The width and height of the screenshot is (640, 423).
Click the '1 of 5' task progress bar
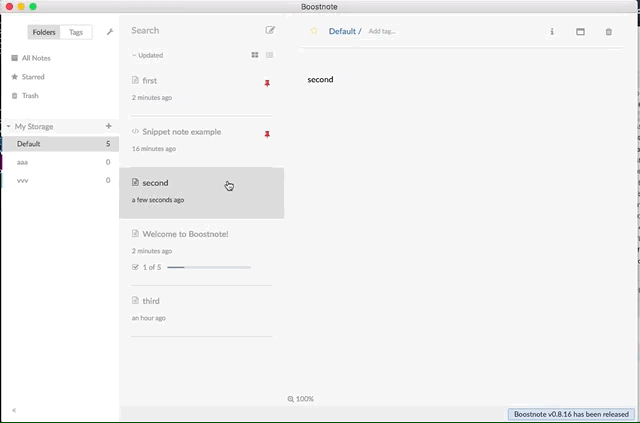coord(209,267)
